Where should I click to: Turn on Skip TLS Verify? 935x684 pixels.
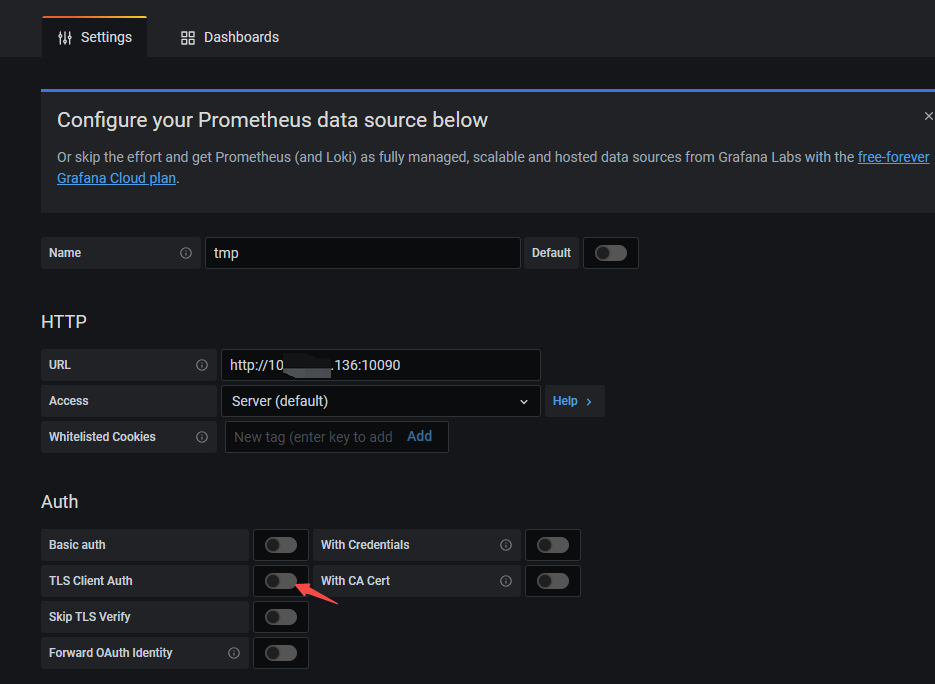[281, 617]
